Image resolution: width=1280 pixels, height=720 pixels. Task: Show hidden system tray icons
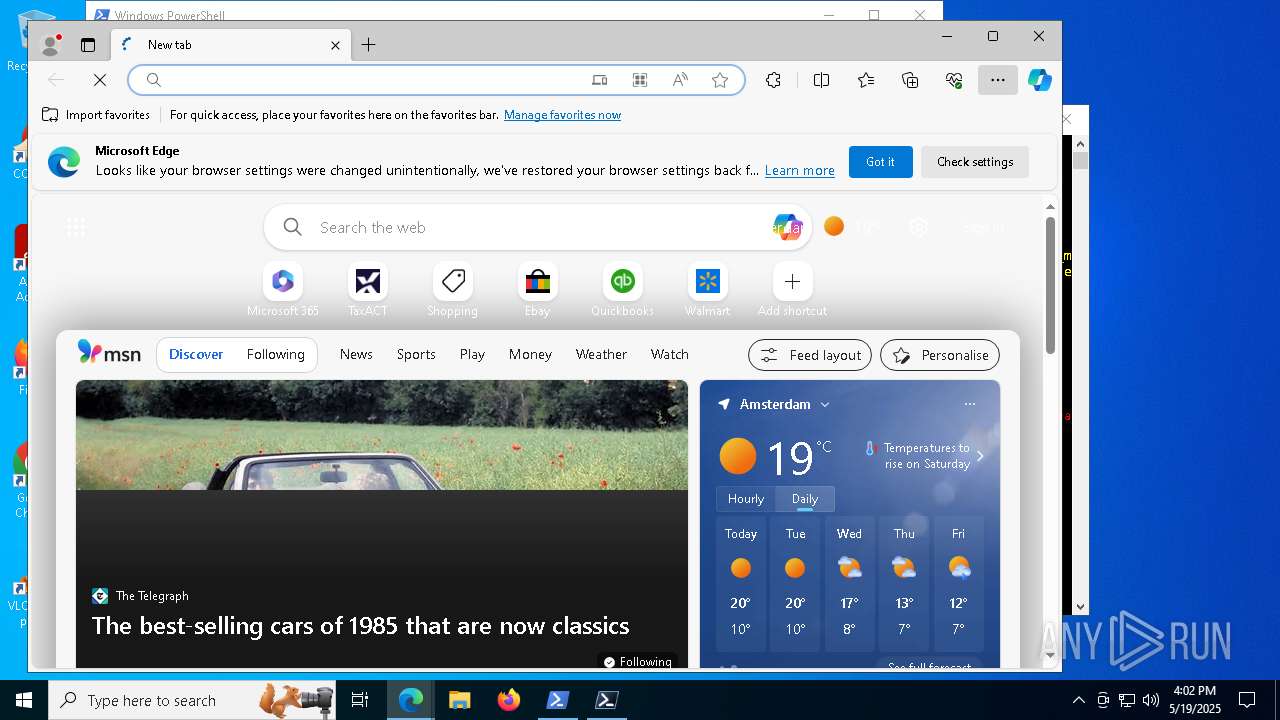(x=1078, y=700)
